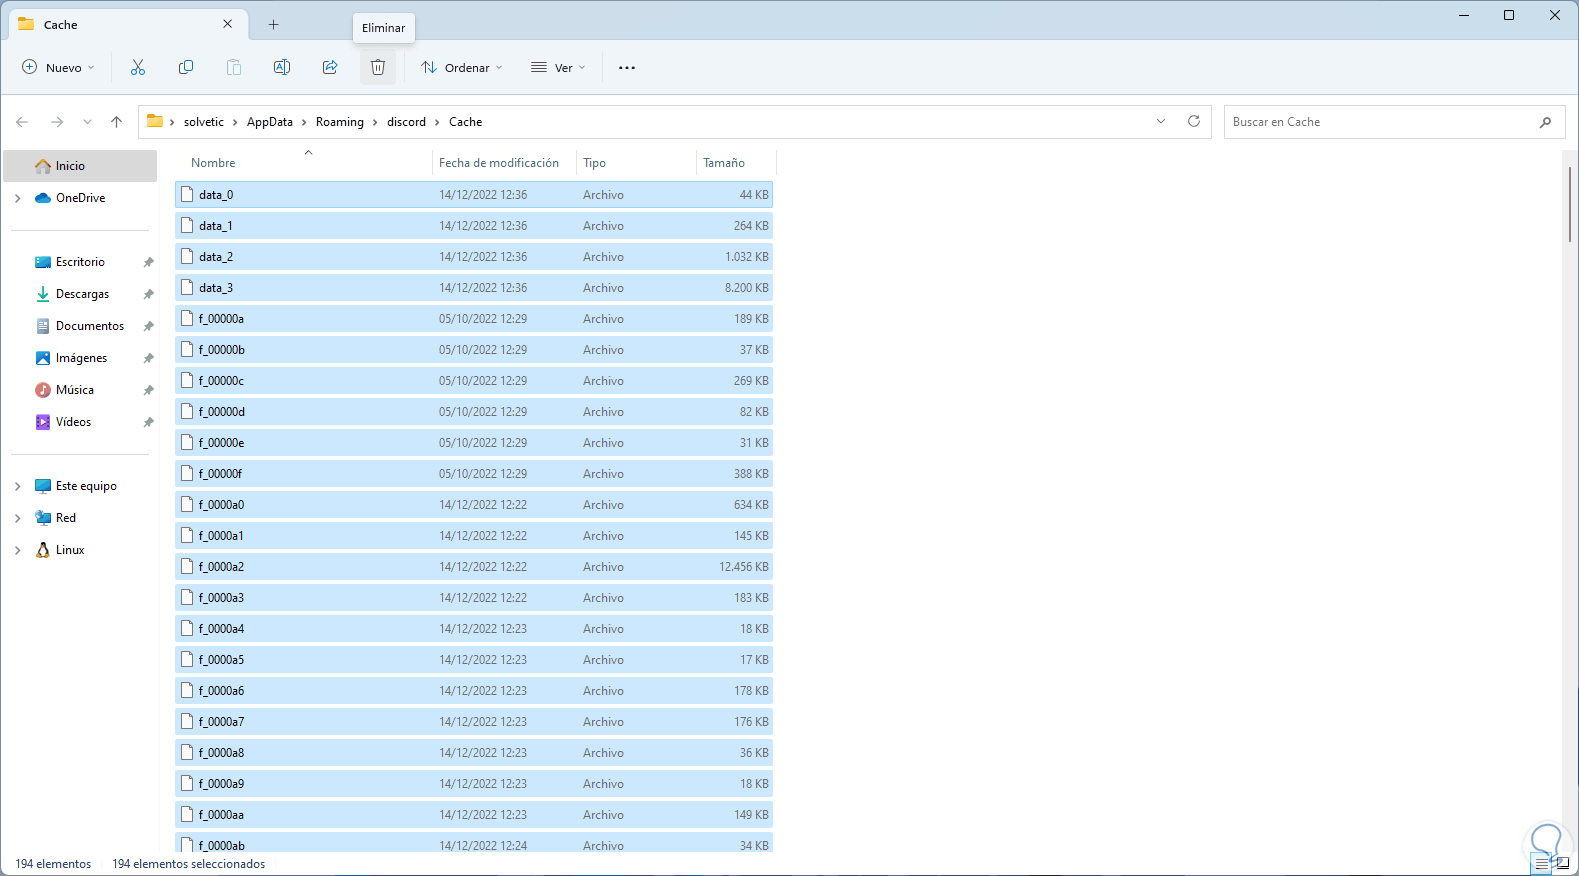Click the f_00000a file icon
This screenshot has height=876, width=1579.
[x=187, y=318]
